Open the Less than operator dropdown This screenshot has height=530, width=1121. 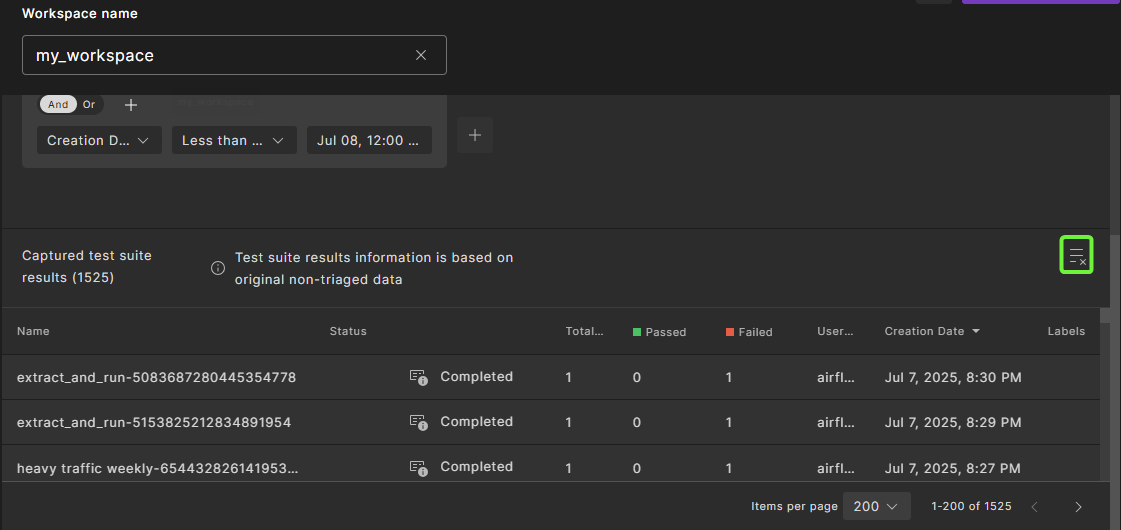coord(232,141)
